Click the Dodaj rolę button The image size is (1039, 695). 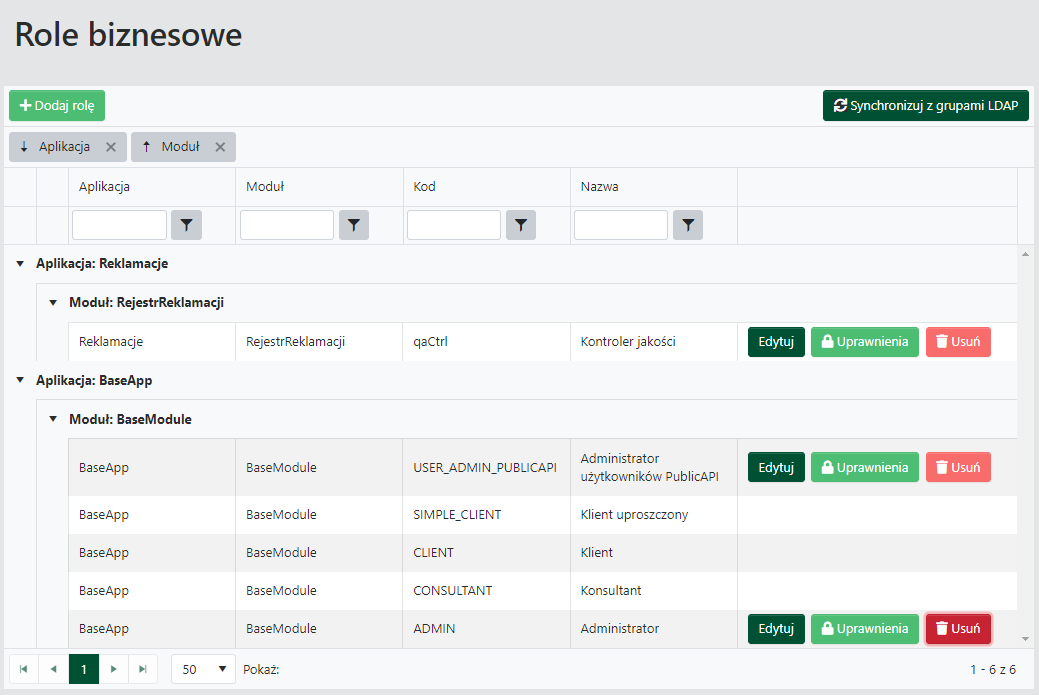(x=57, y=105)
